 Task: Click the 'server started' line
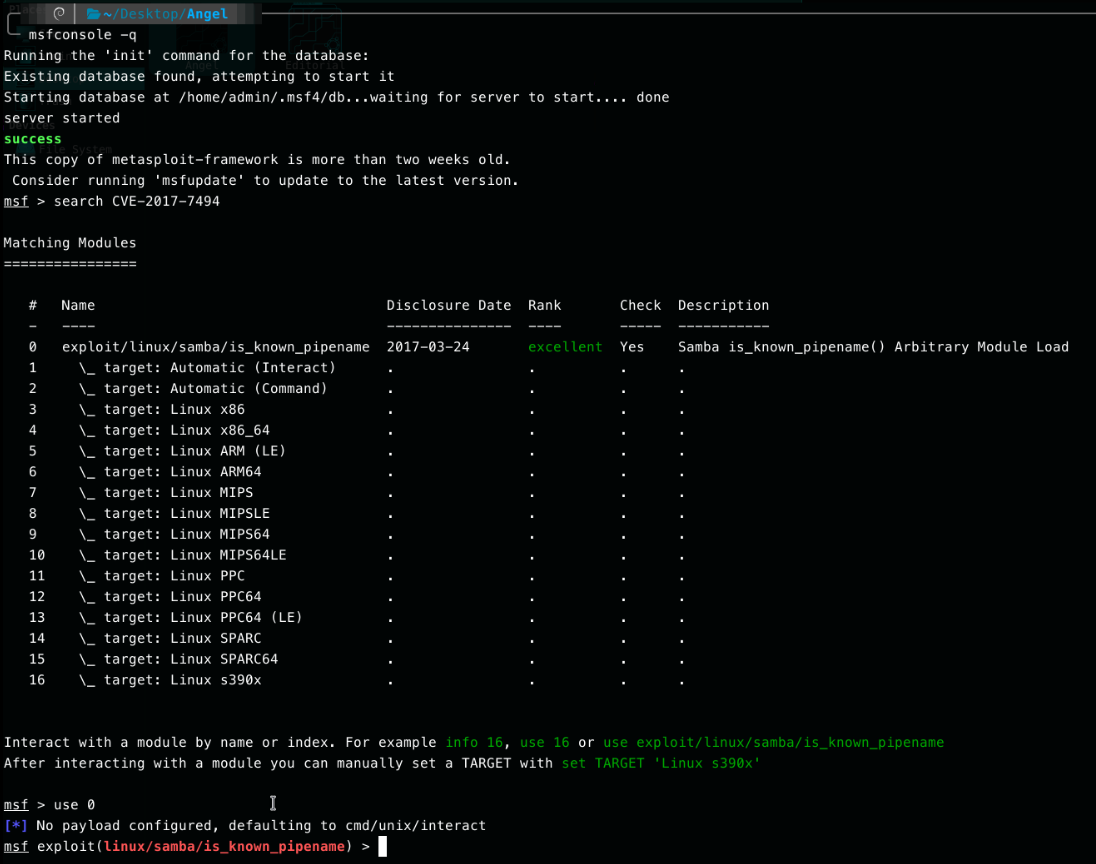tap(62, 118)
